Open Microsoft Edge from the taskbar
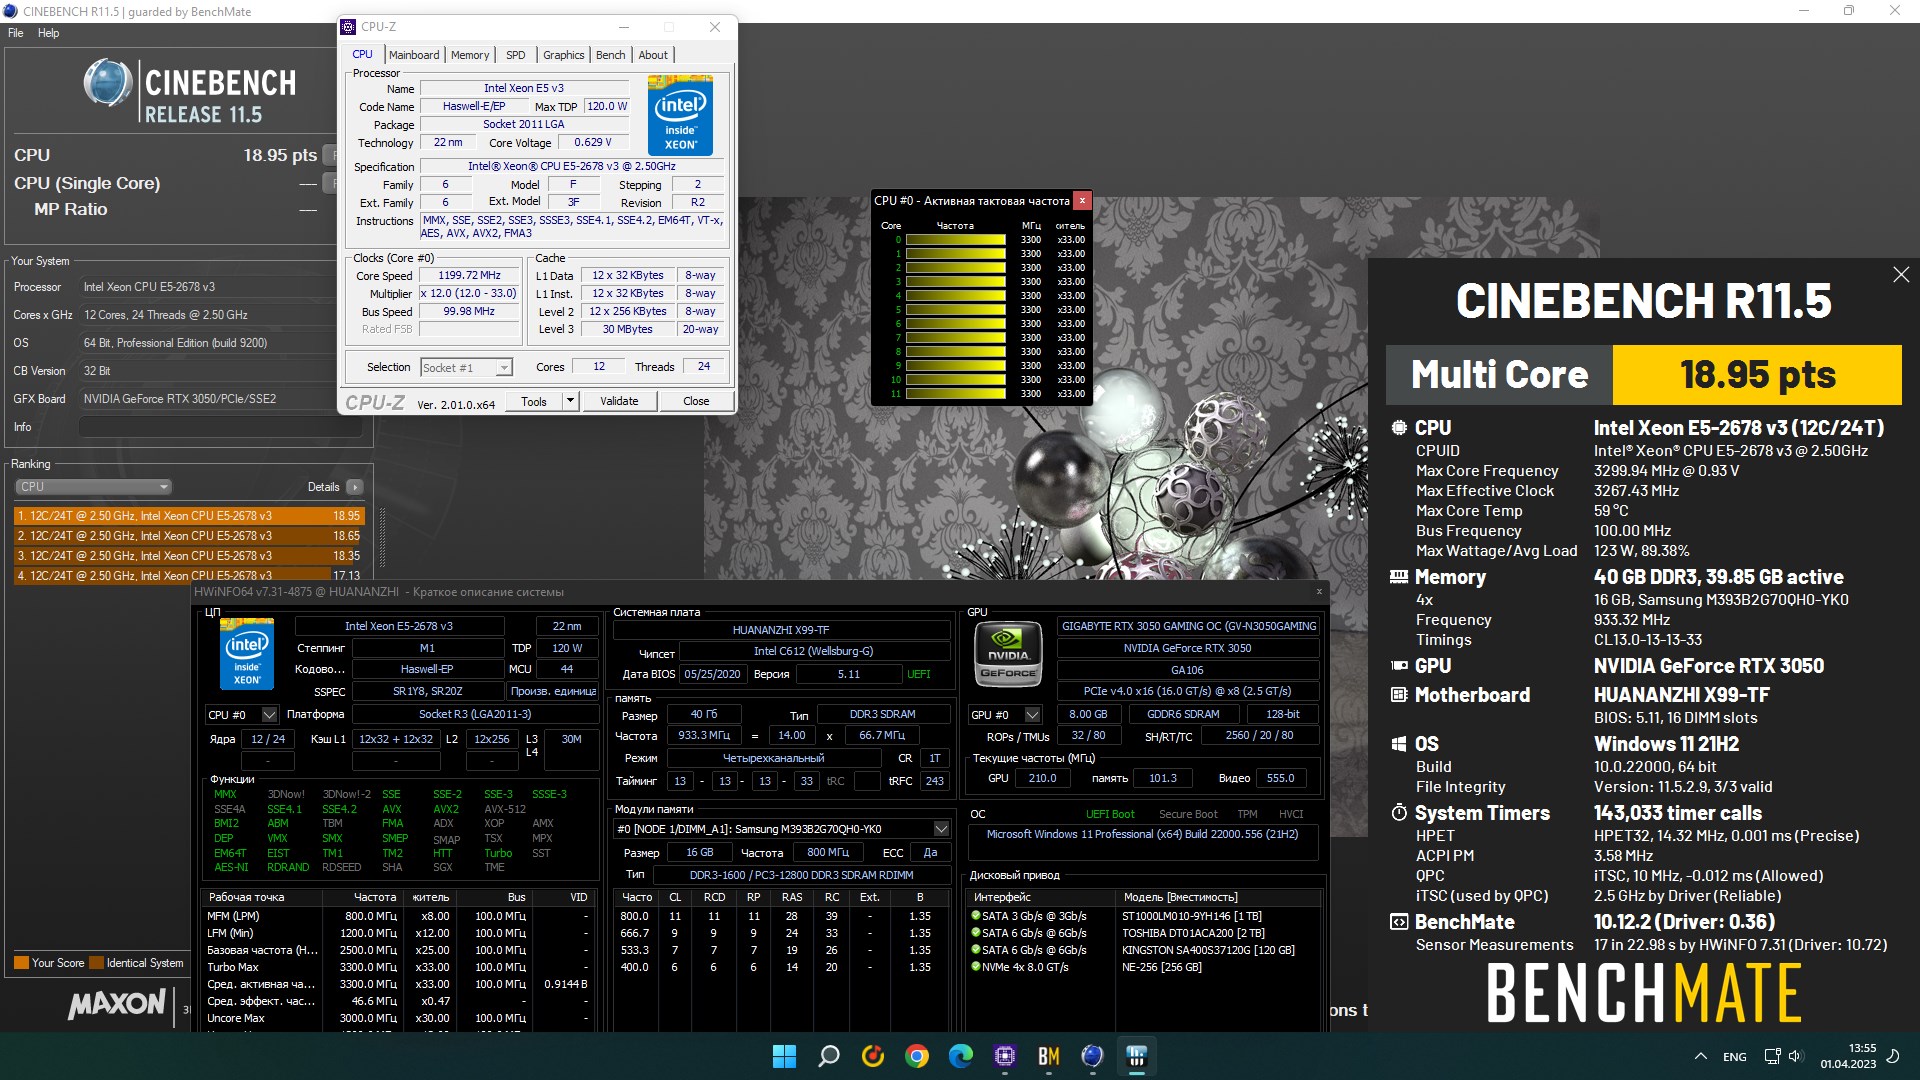This screenshot has width=1920, height=1080. point(961,1056)
